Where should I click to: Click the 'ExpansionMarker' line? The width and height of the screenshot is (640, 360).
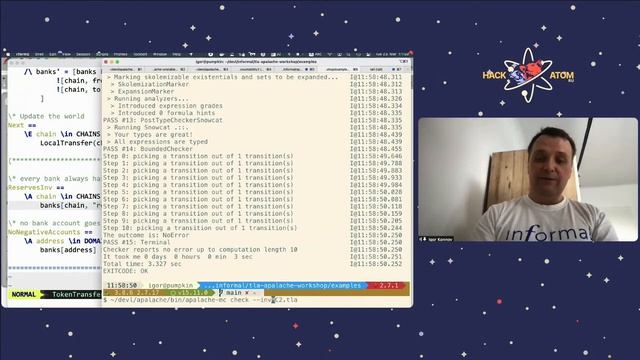point(142,91)
